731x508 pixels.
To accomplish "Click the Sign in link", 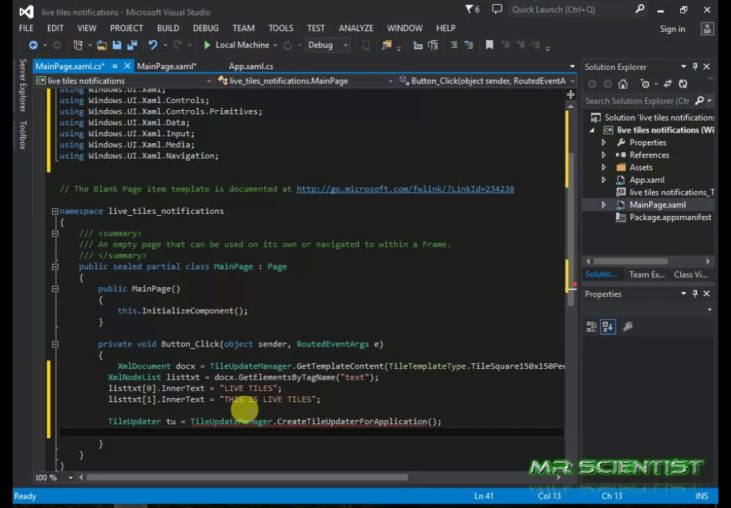I will [672, 29].
